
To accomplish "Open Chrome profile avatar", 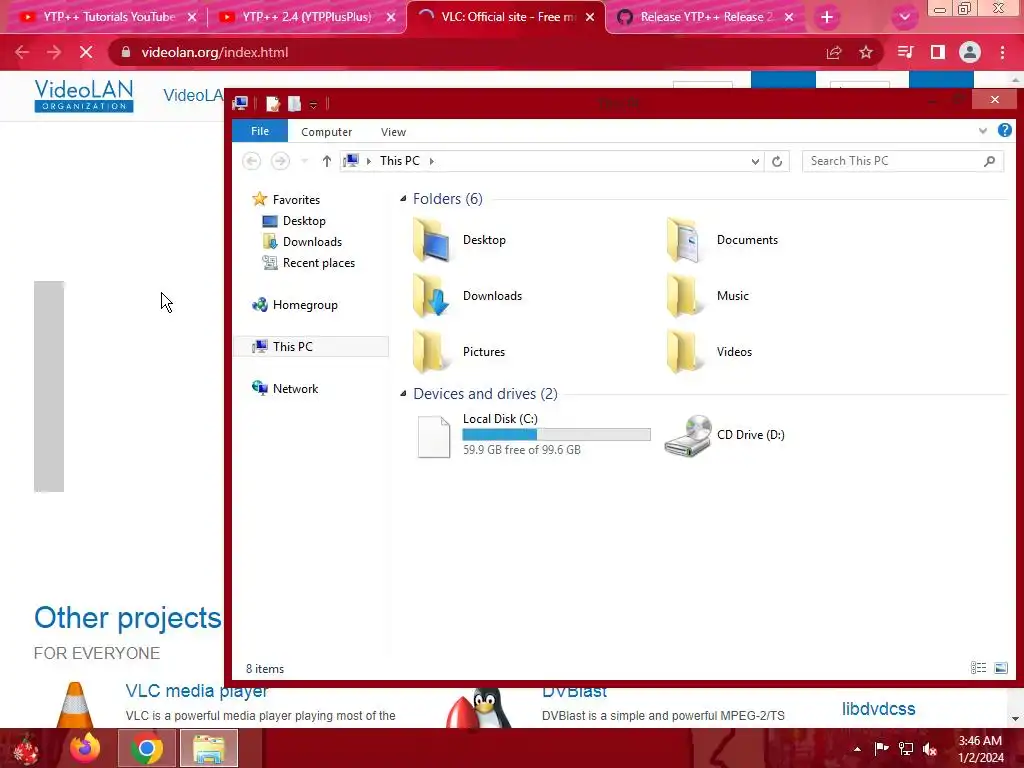I will coord(970,52).
